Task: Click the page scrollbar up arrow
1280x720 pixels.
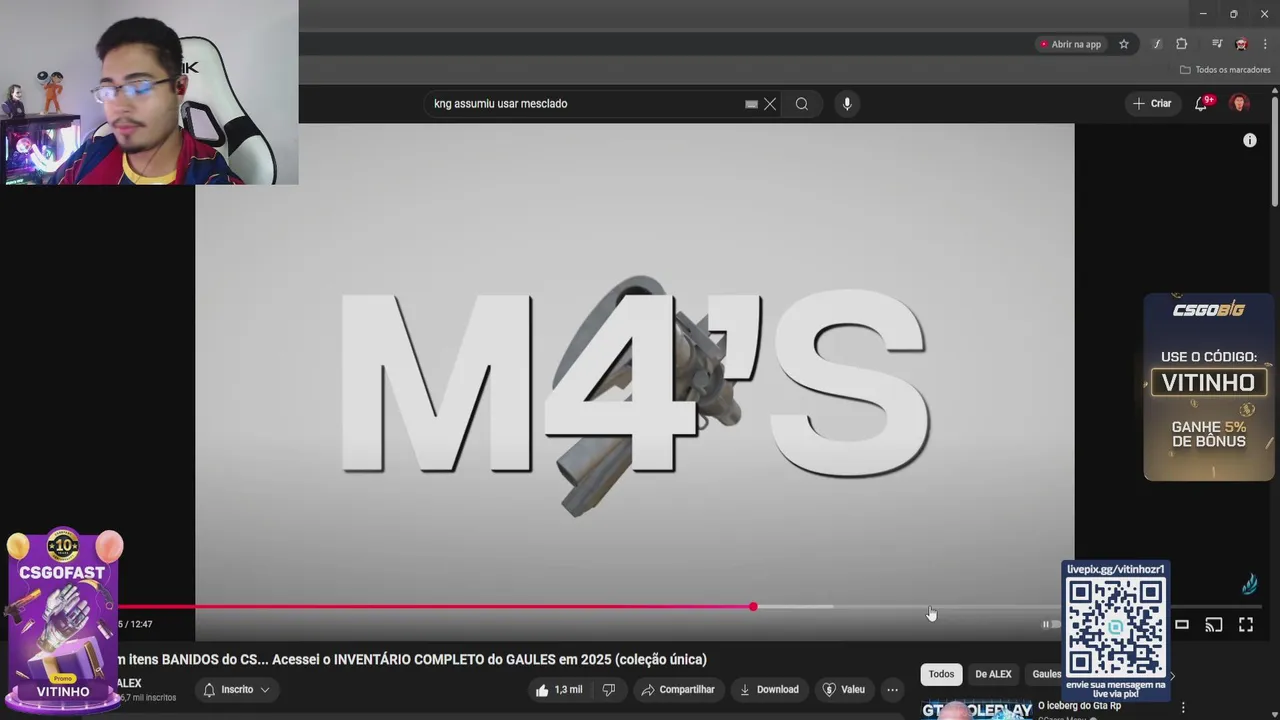Action: (1274, 93)
